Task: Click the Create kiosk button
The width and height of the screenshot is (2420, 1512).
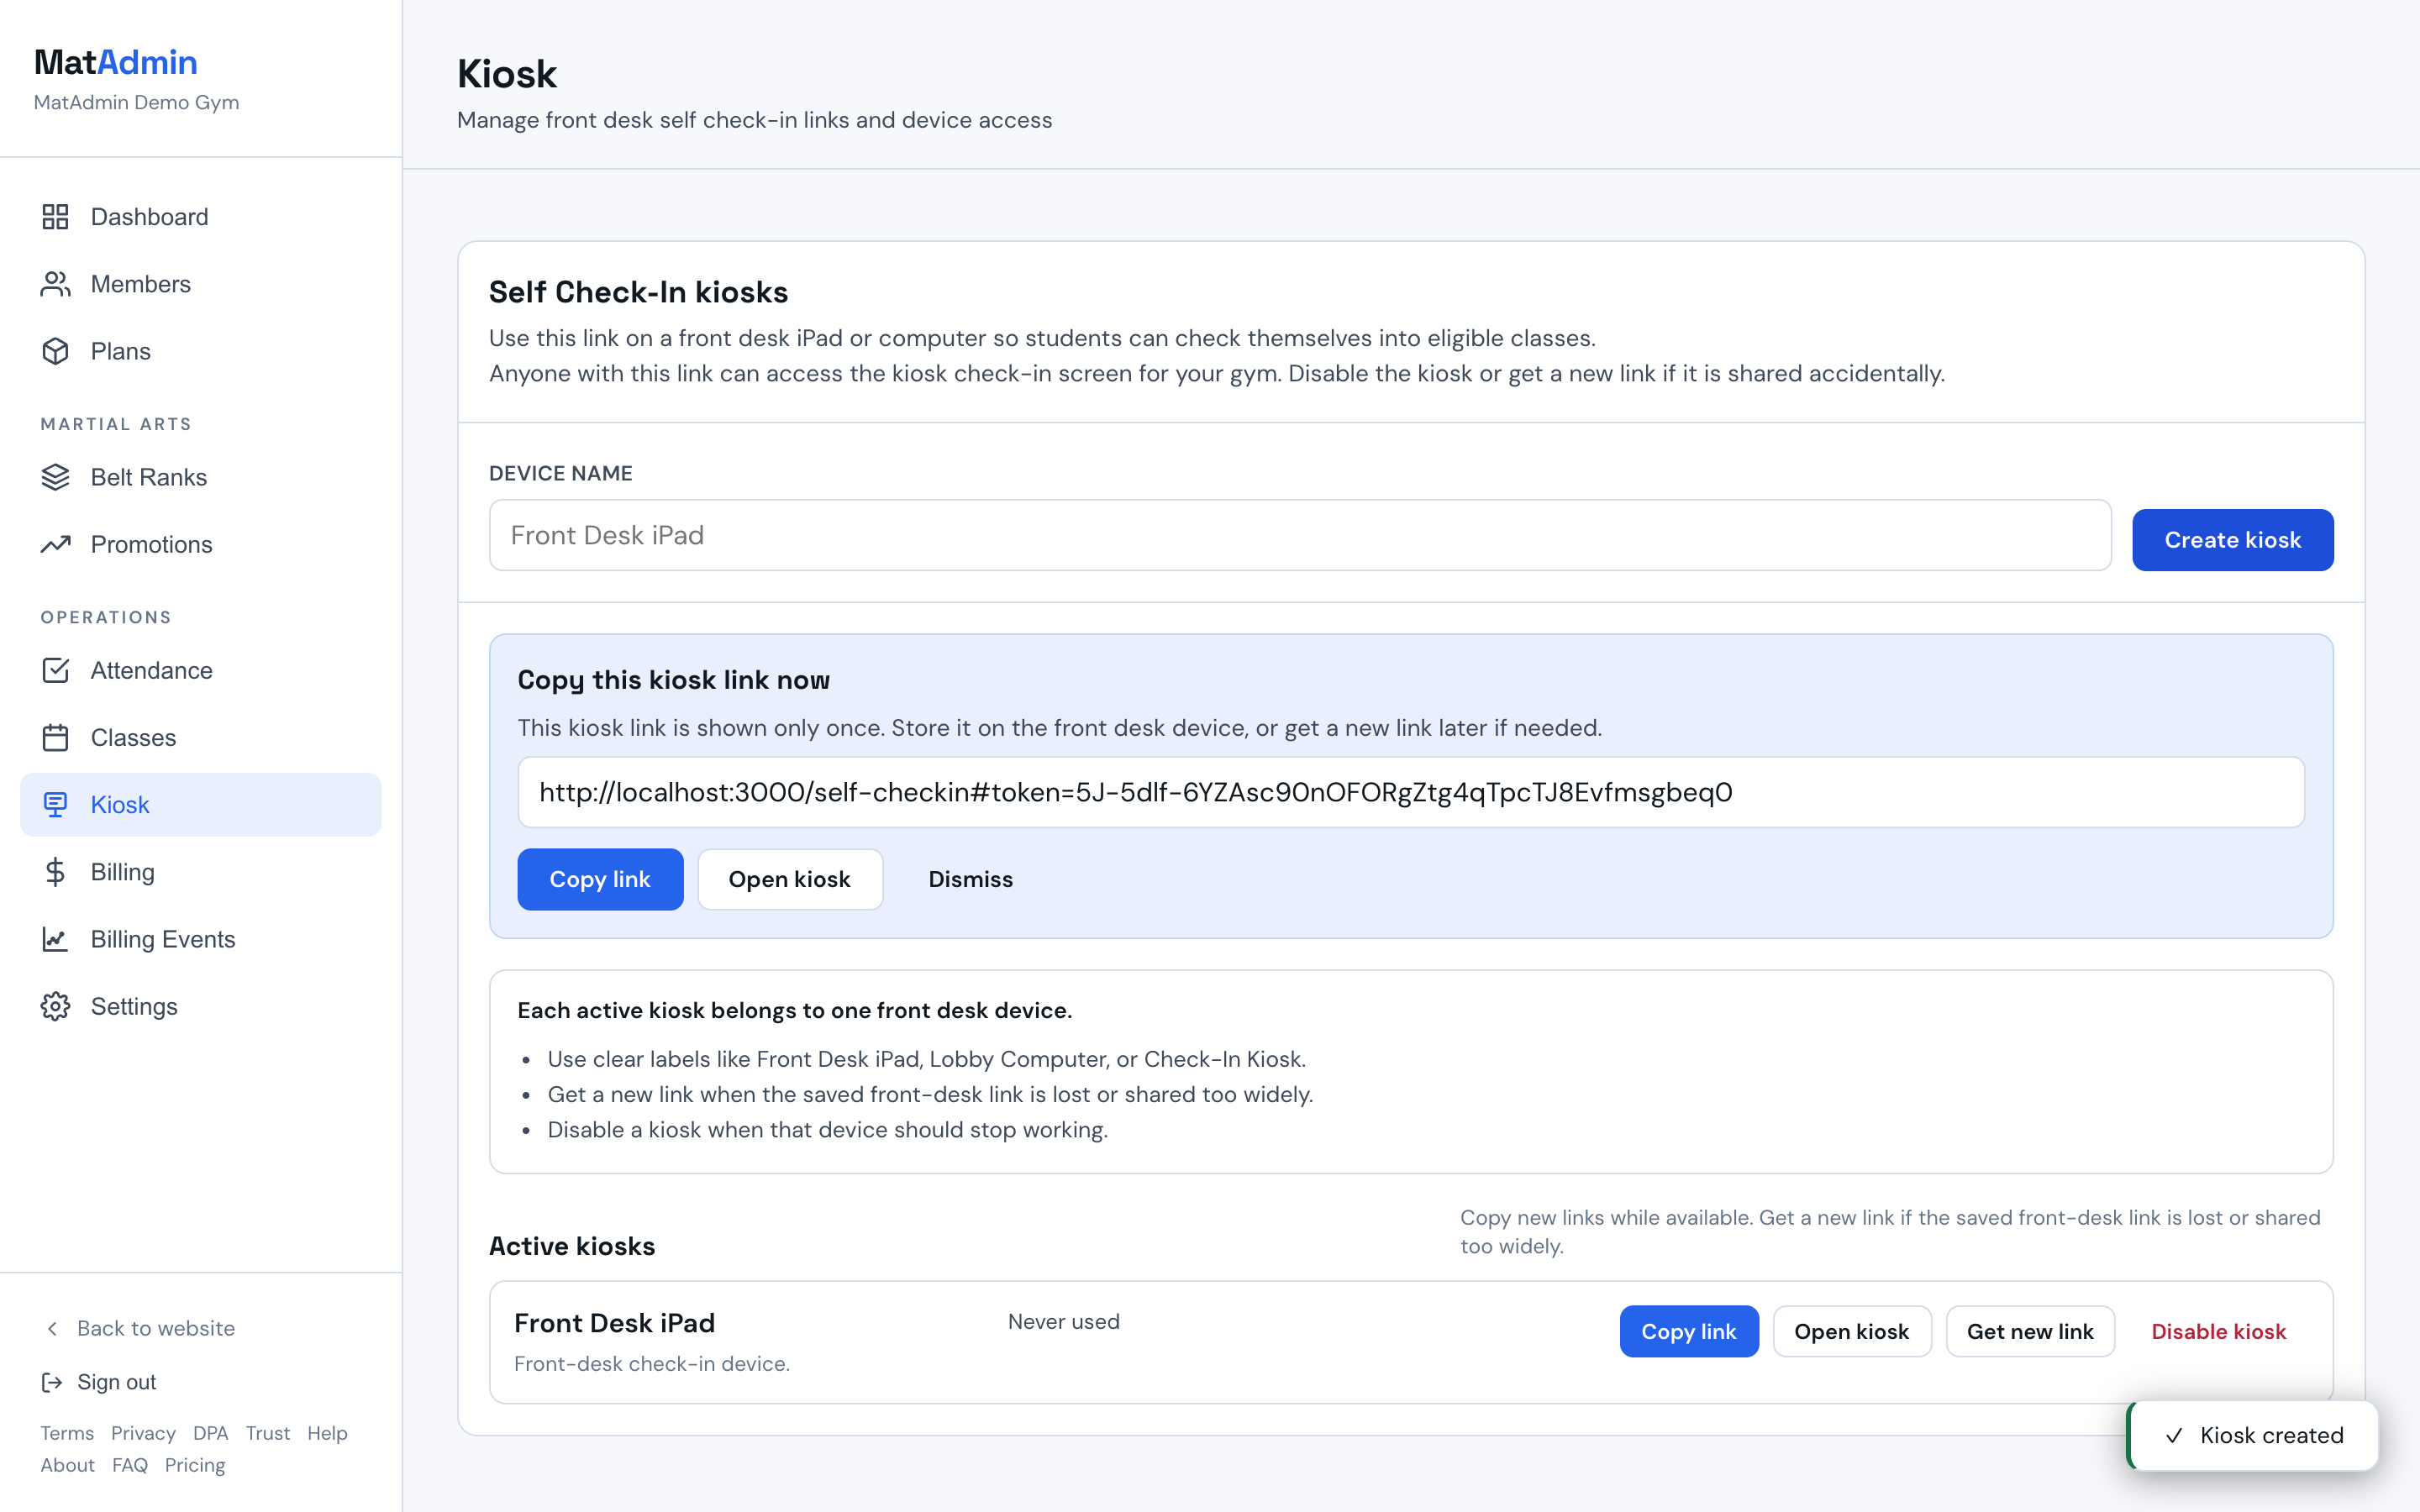Action: pyautogui.click(x=2232, y=540)
